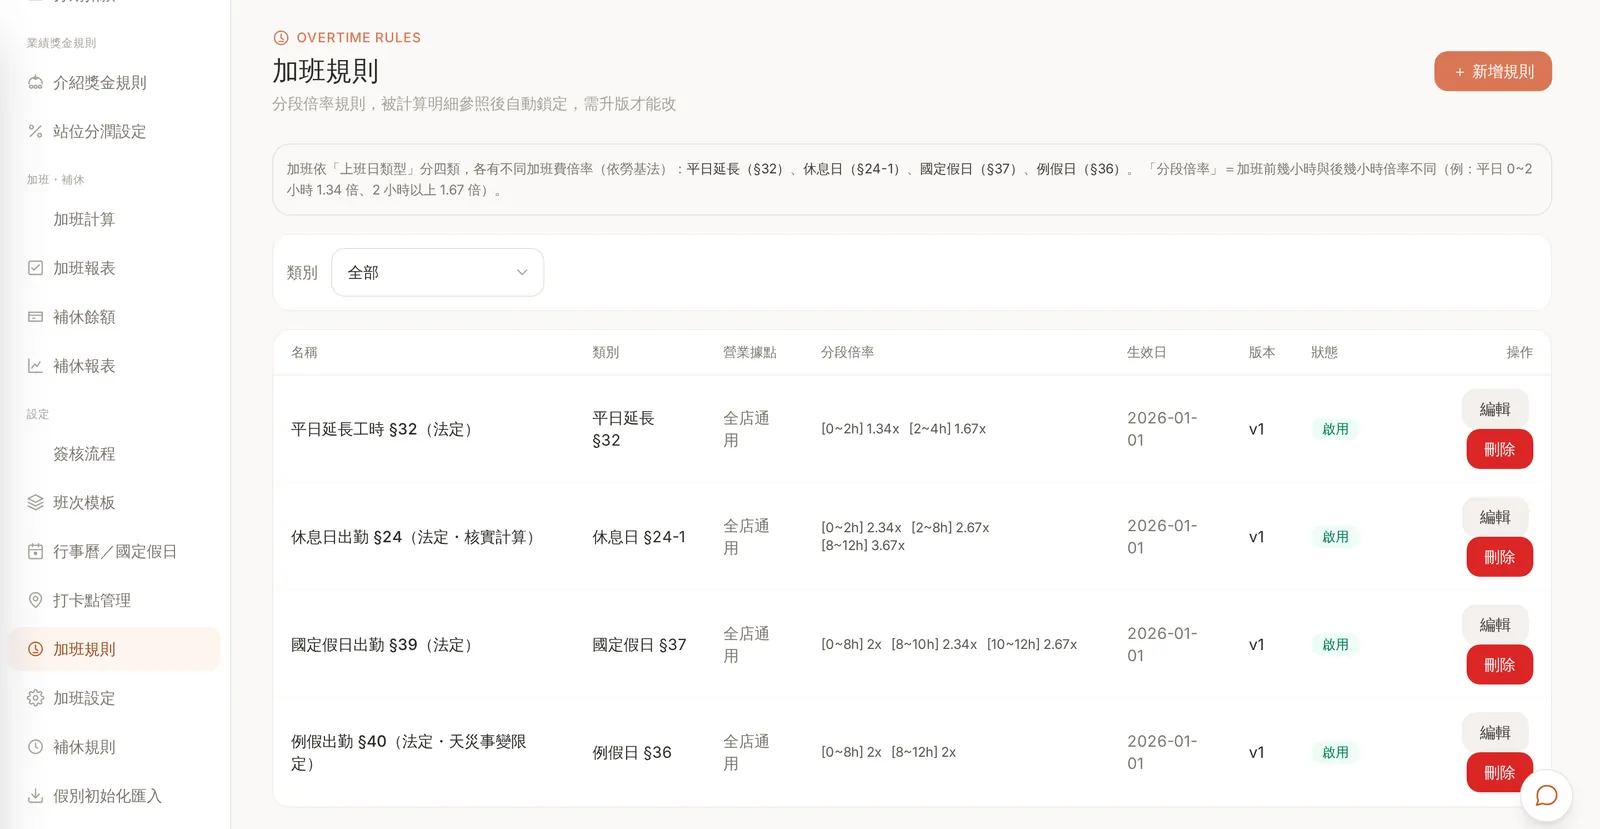
Task: Click the calendar icon beside 行事曆／國定假日
Action: (35, 552)
